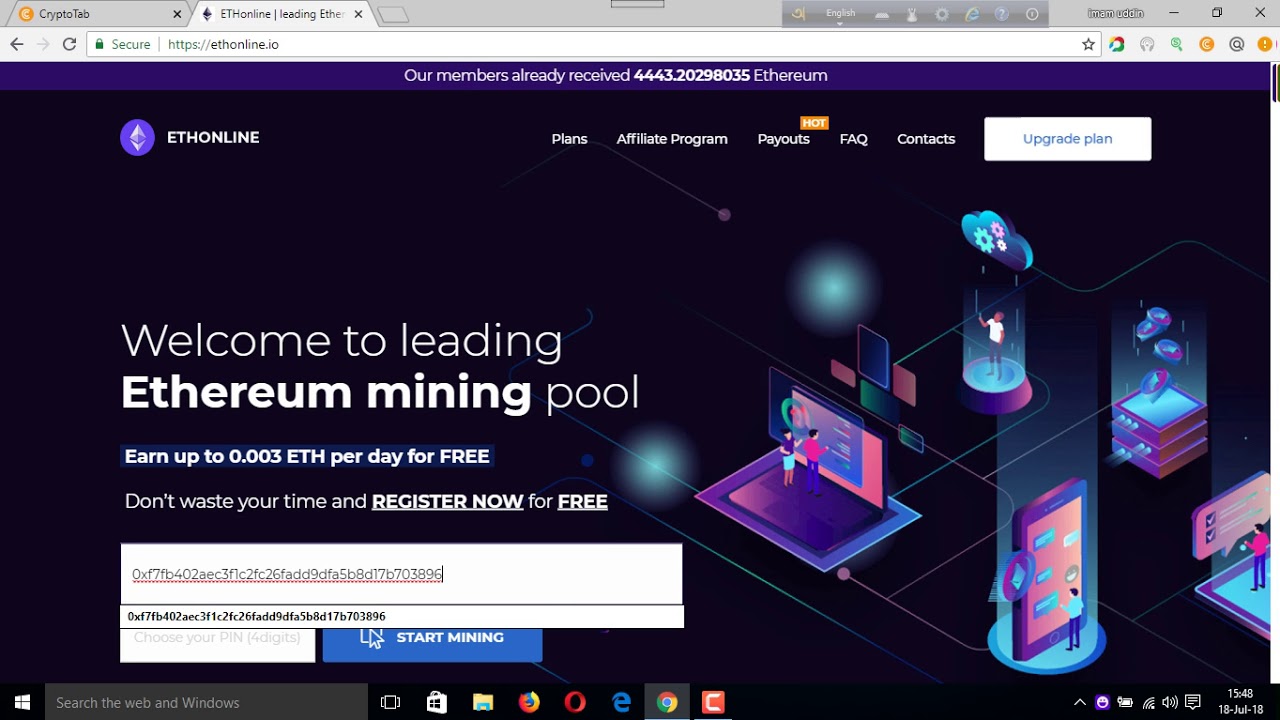This screenshot has width=1280, height=720.
Task: Open the green magnifier extension icon
Action: [1177, 44]
